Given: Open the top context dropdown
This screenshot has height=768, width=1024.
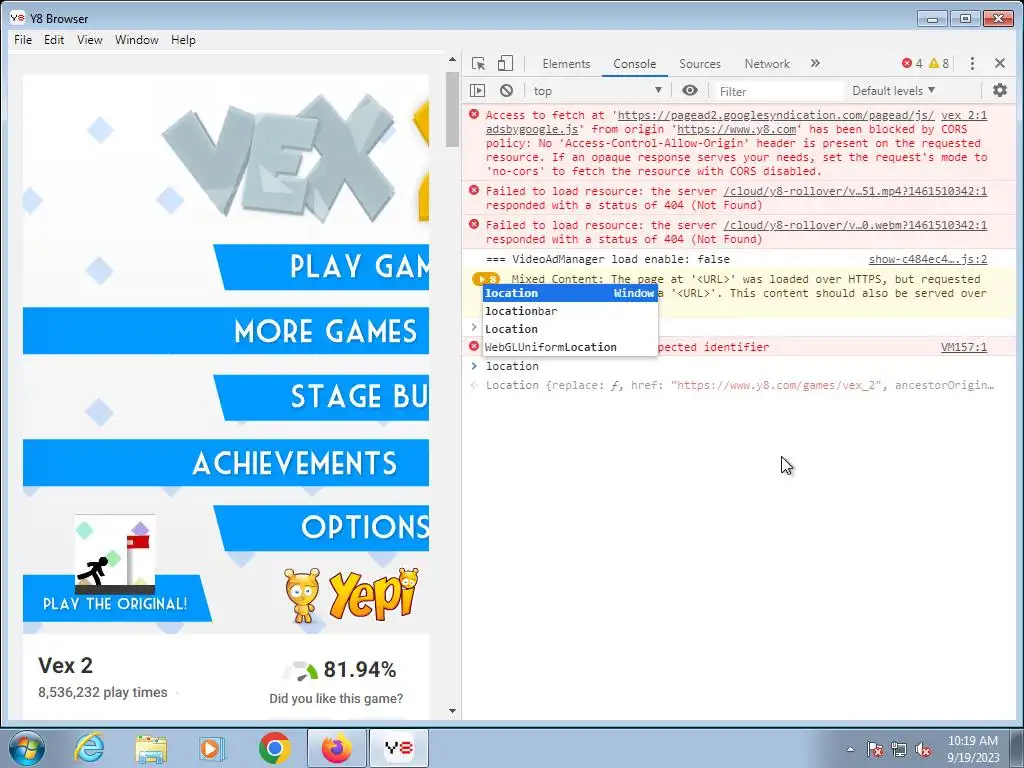Looking at the screenshot, I should tap(598, 91).
